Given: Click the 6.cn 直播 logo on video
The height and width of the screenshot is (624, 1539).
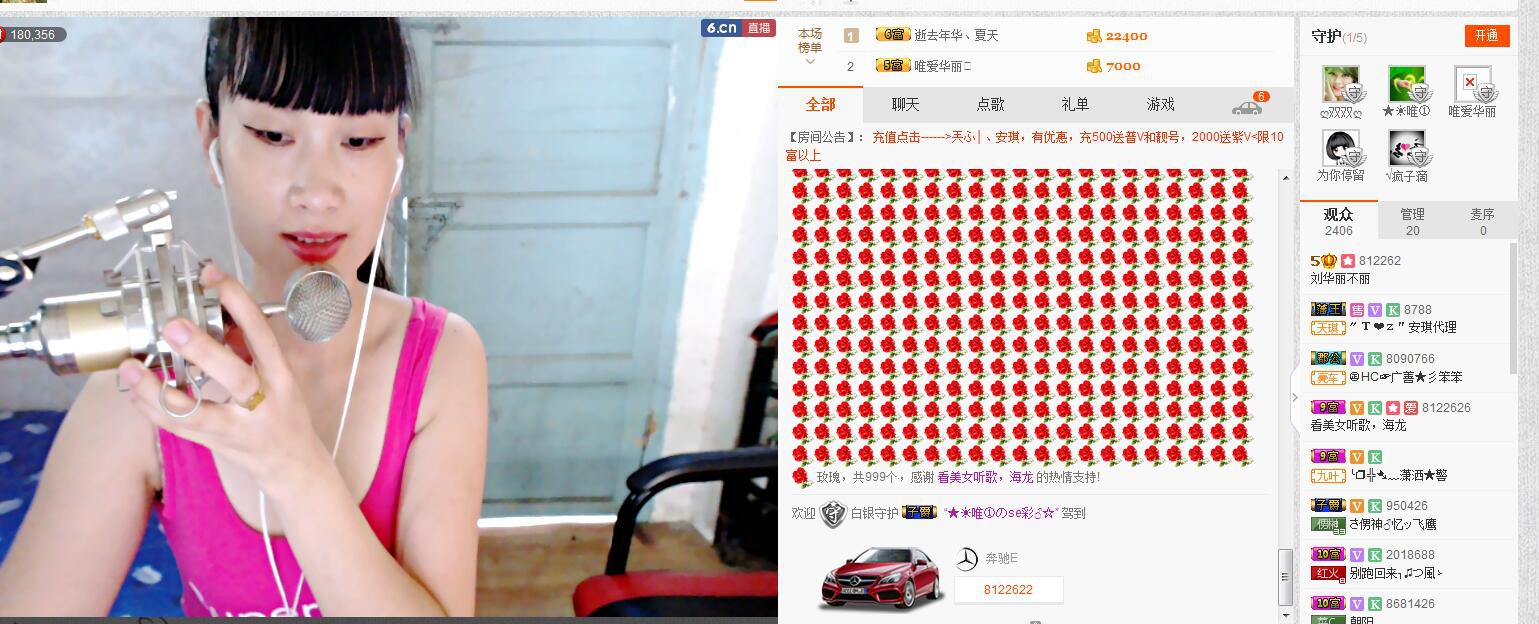Looking at the screenshot, I should click(738, 28).
